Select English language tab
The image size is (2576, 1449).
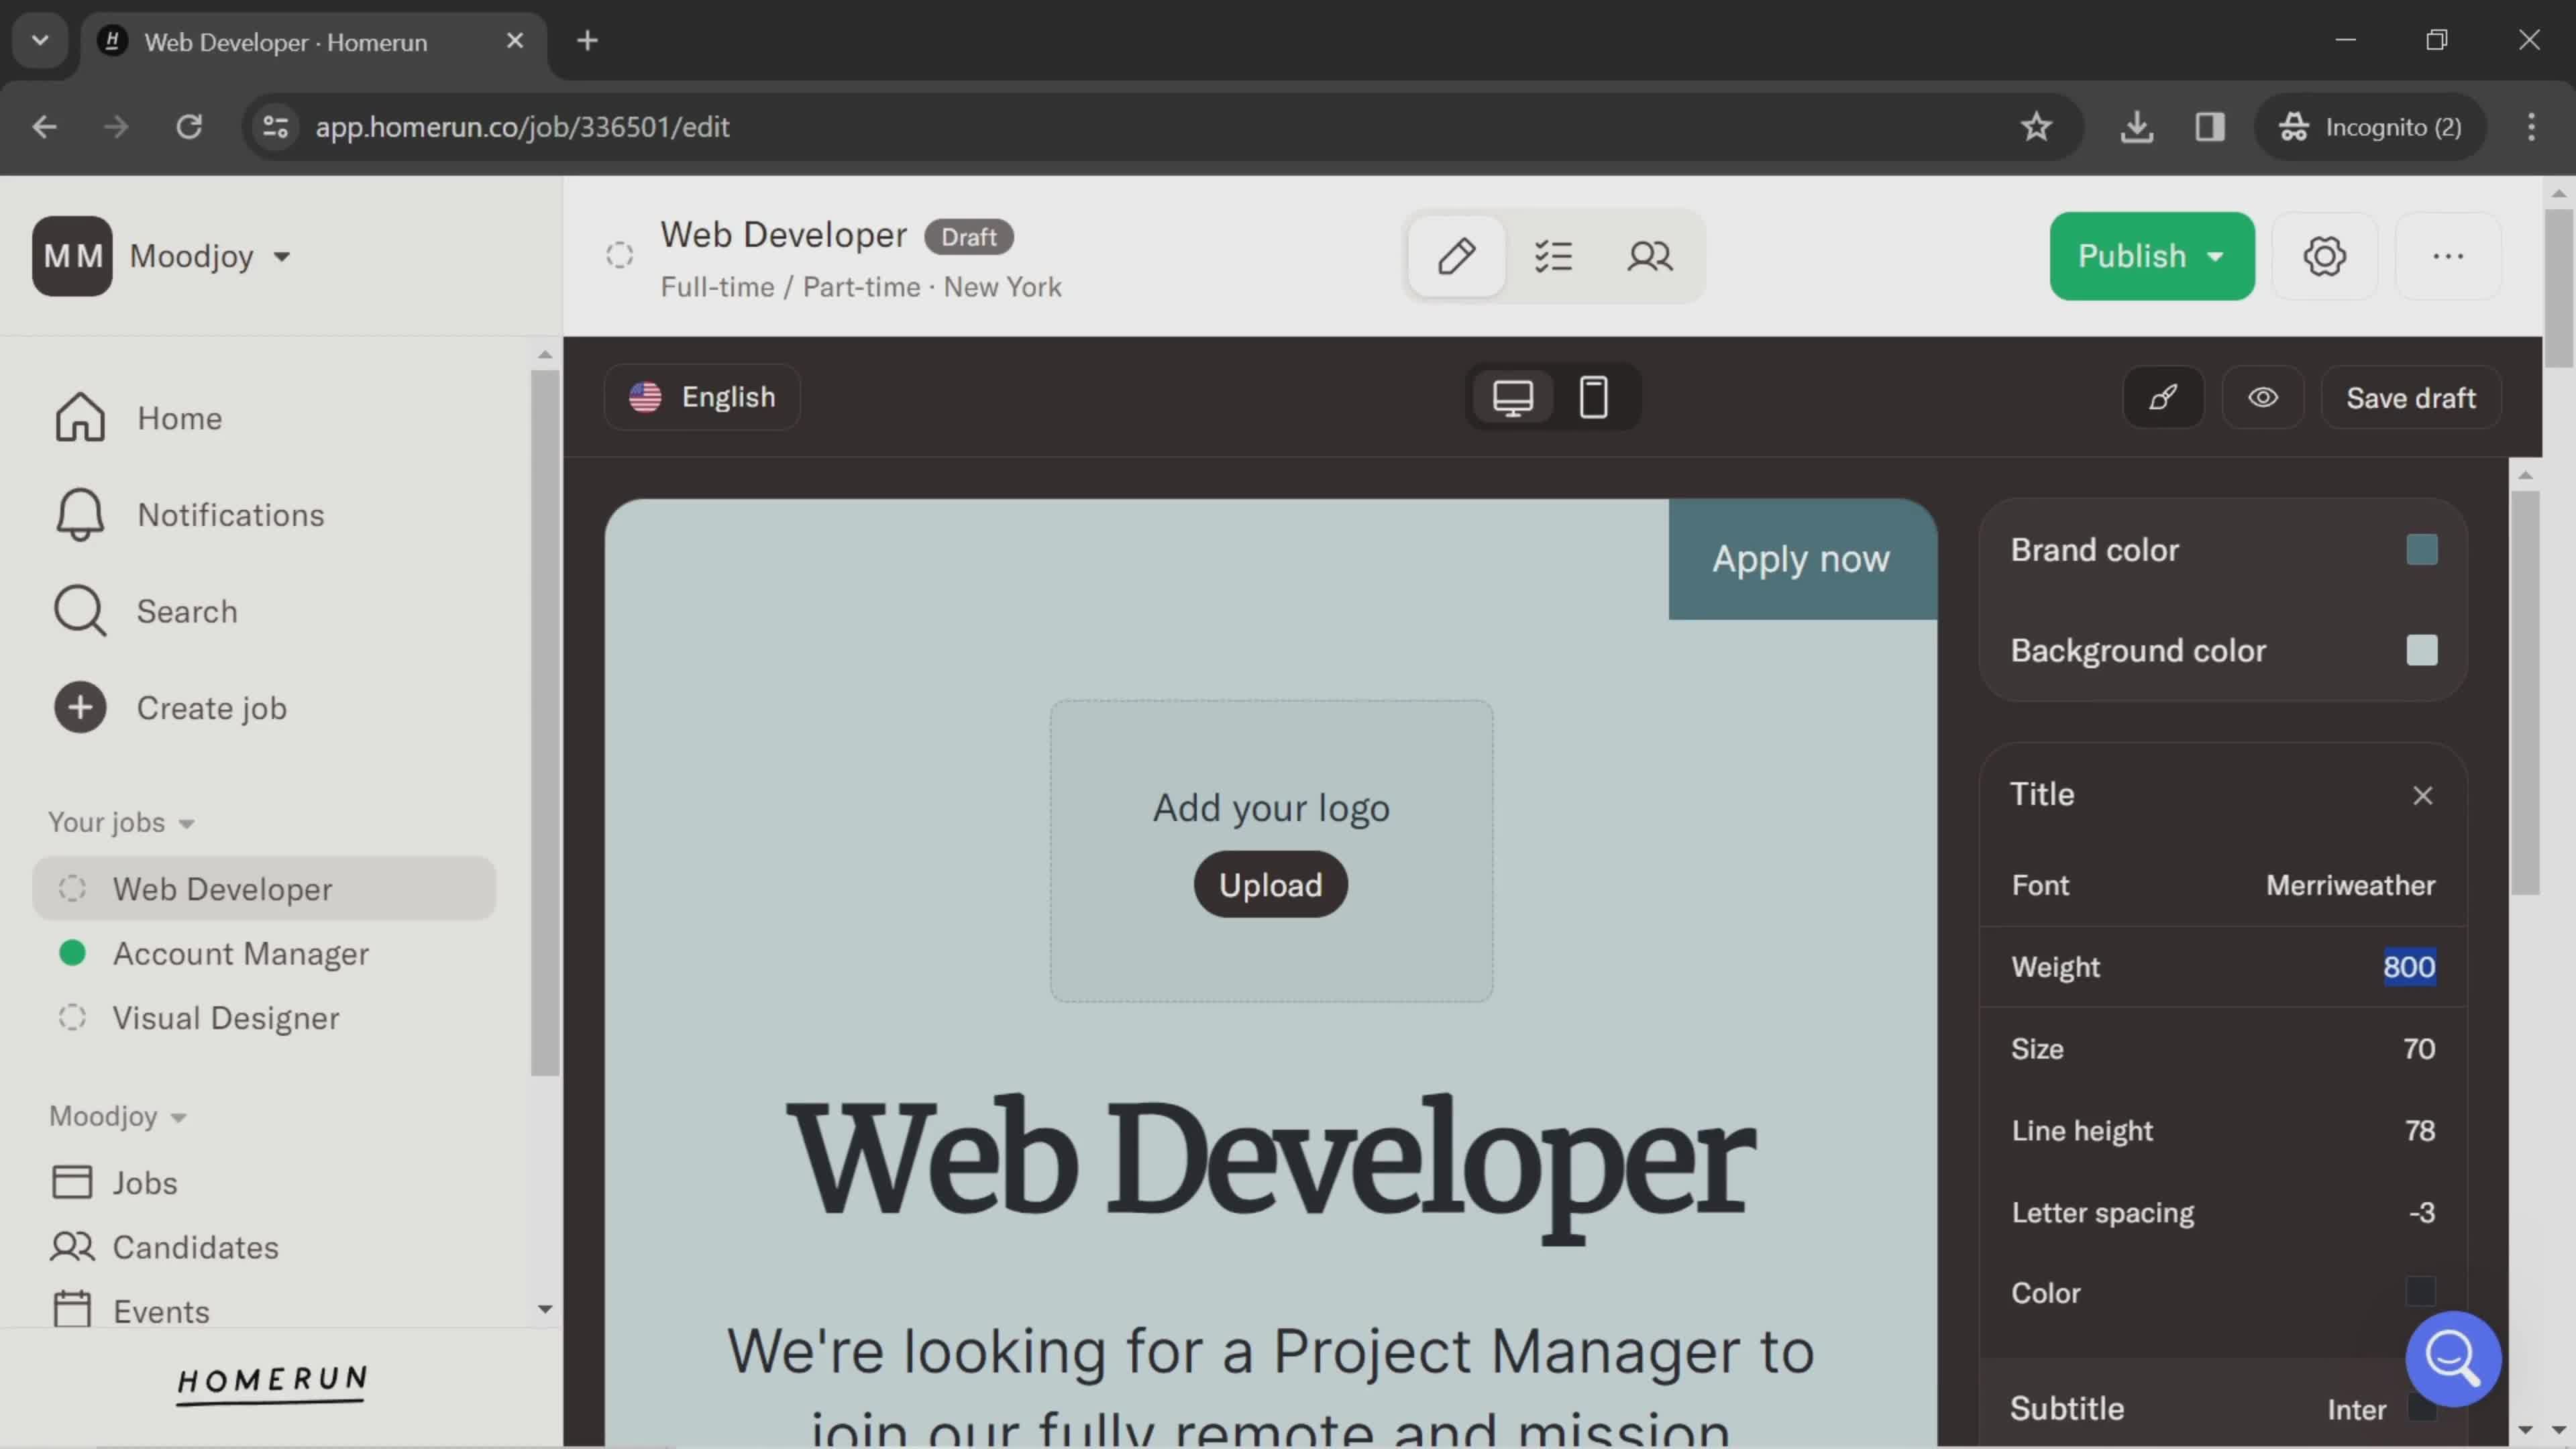pyautogui.click(x=706, y=396)
